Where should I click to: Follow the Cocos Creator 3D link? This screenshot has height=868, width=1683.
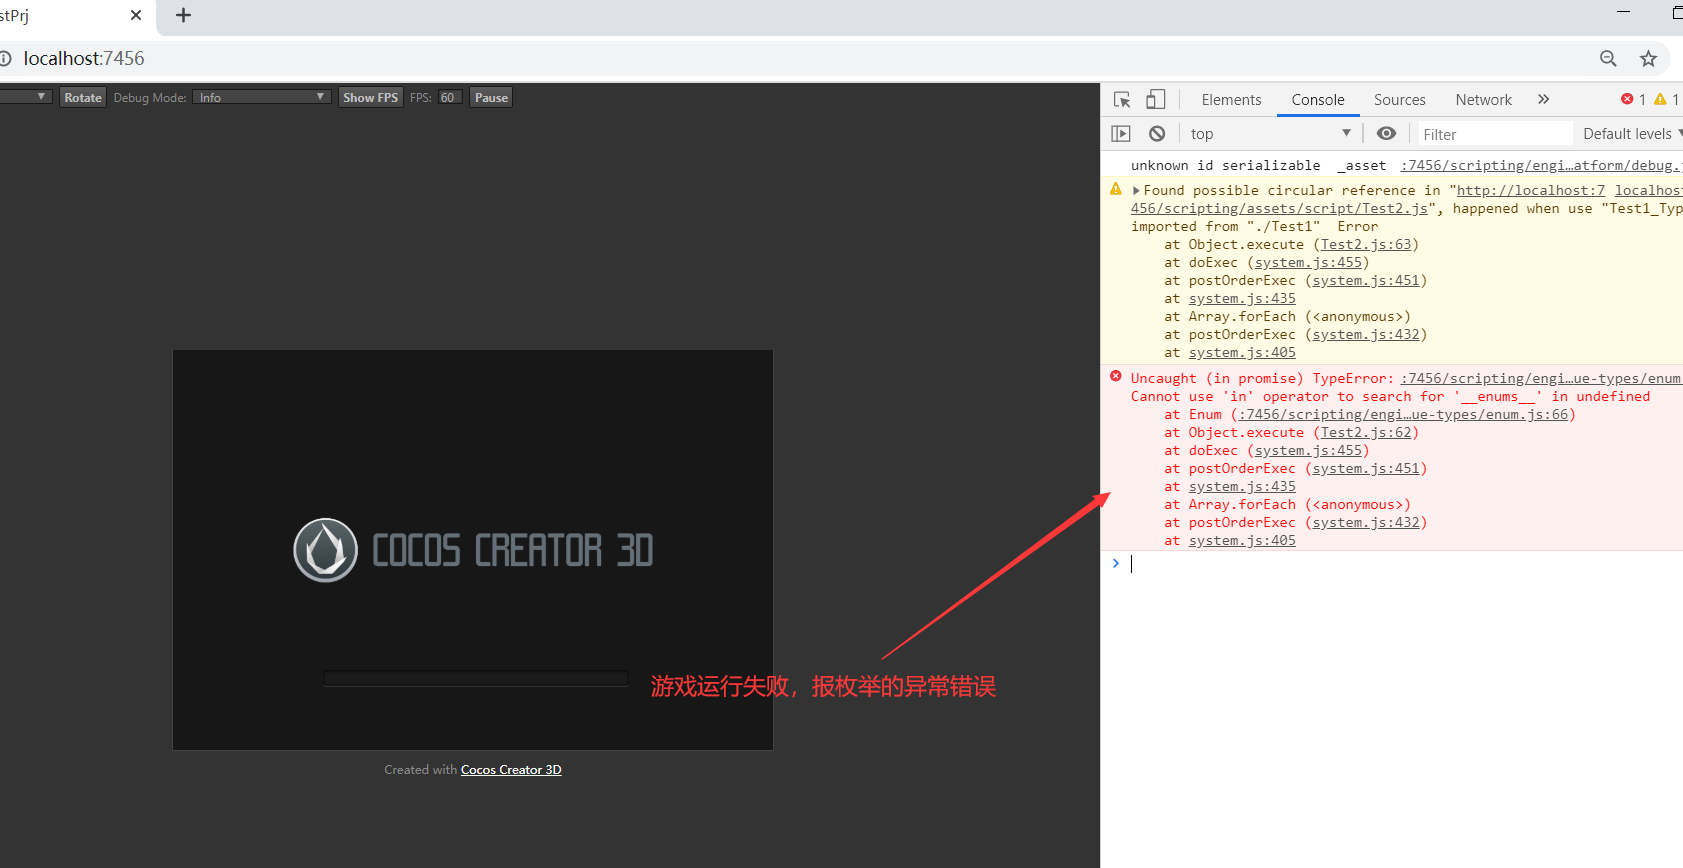tap(511, 770)
